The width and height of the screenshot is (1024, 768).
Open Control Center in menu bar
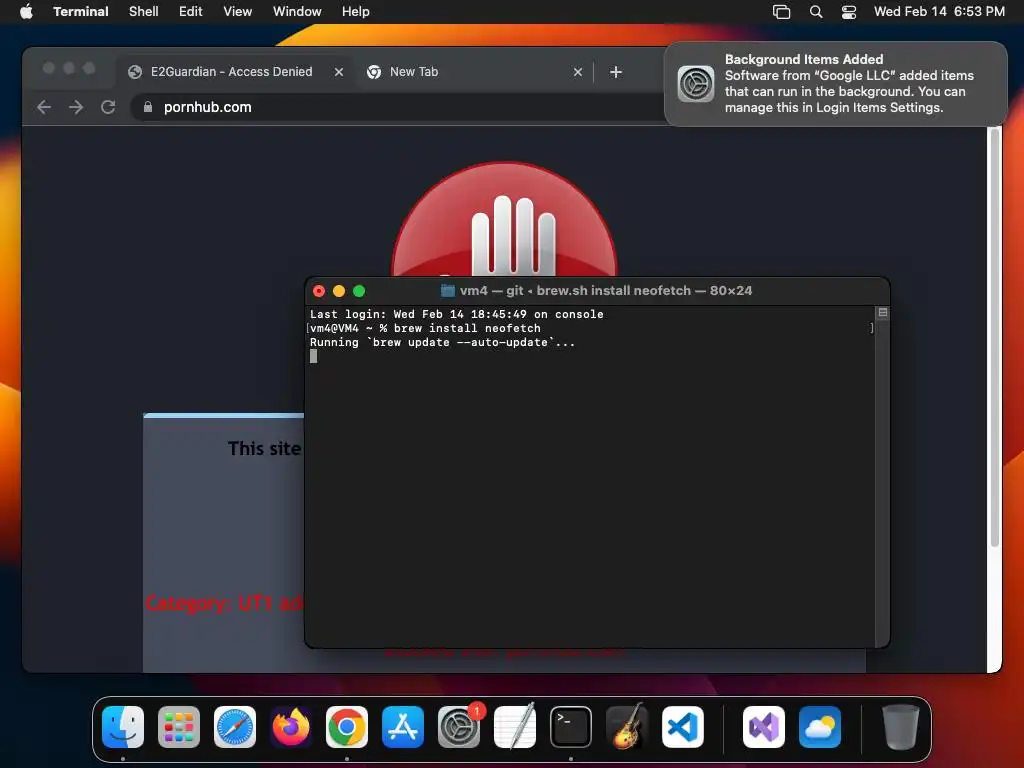[x=848, y=12]
